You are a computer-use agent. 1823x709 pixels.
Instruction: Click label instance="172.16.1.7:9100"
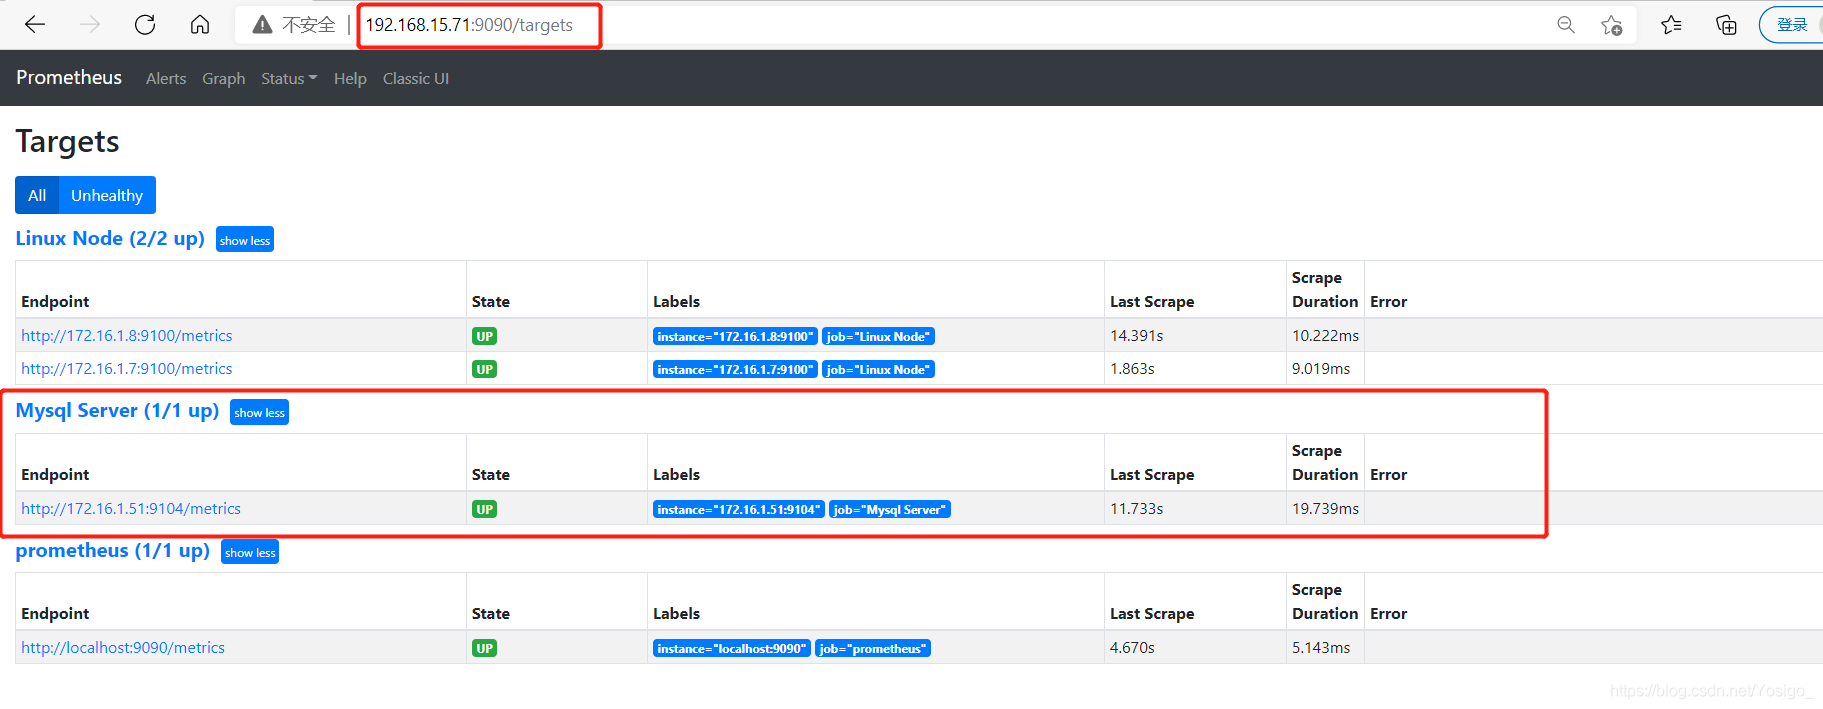[735, 370]
